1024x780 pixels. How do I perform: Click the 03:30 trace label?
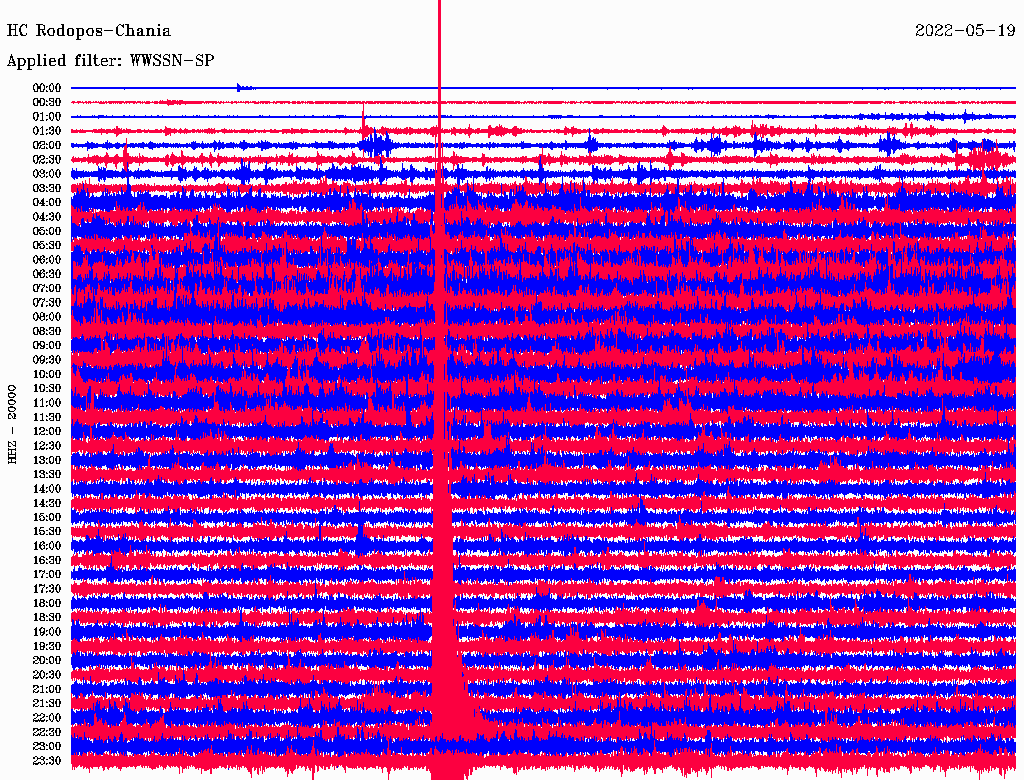47,188
